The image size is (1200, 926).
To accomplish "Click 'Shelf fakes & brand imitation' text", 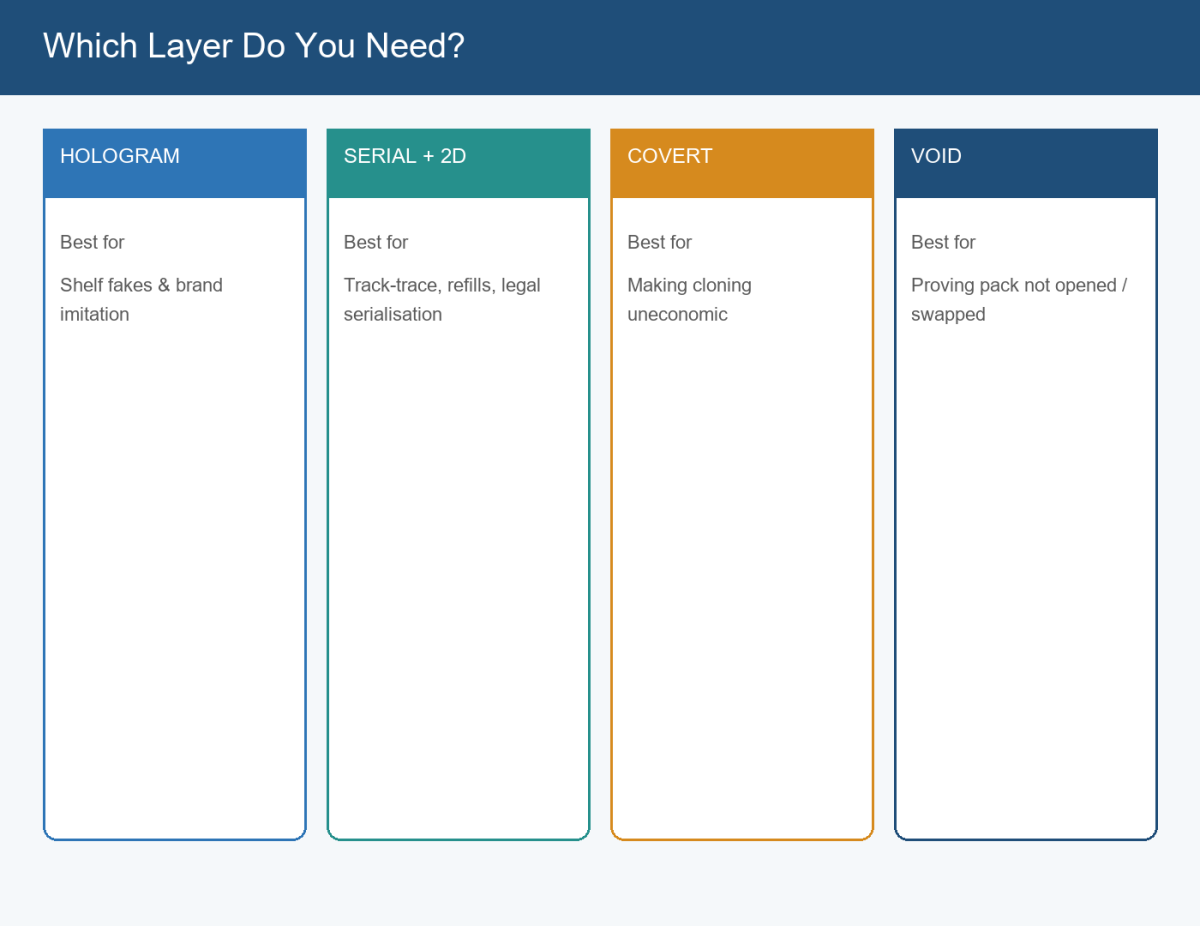I will [x=141, y=299].
